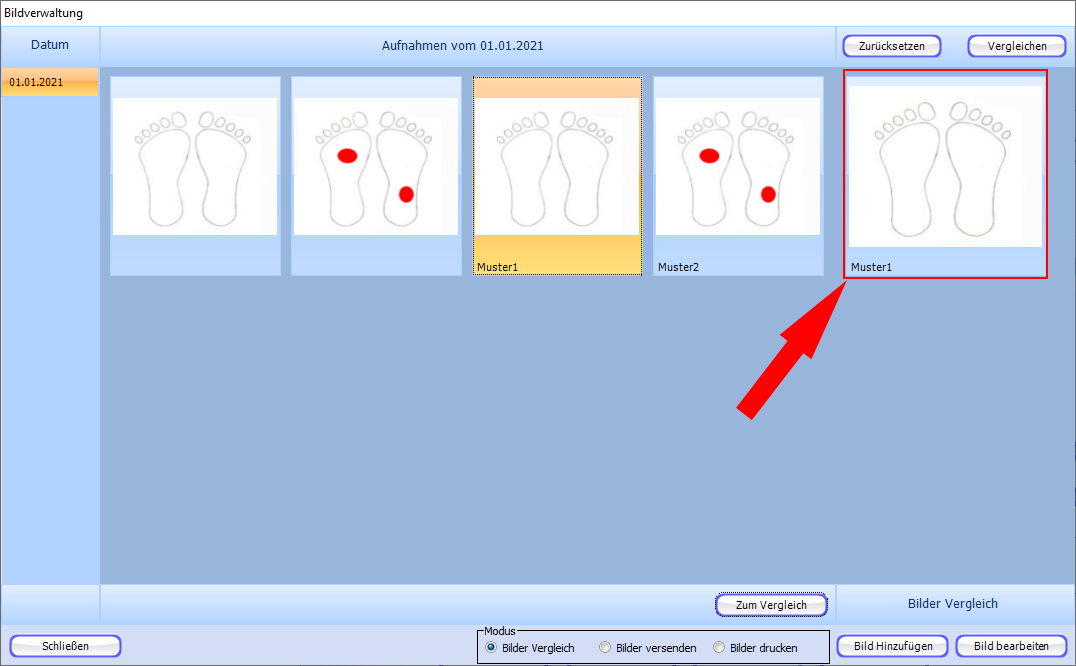Open Bild bearbeiten to edit image
The image size is (1076, 666).
pos(1011,646)
